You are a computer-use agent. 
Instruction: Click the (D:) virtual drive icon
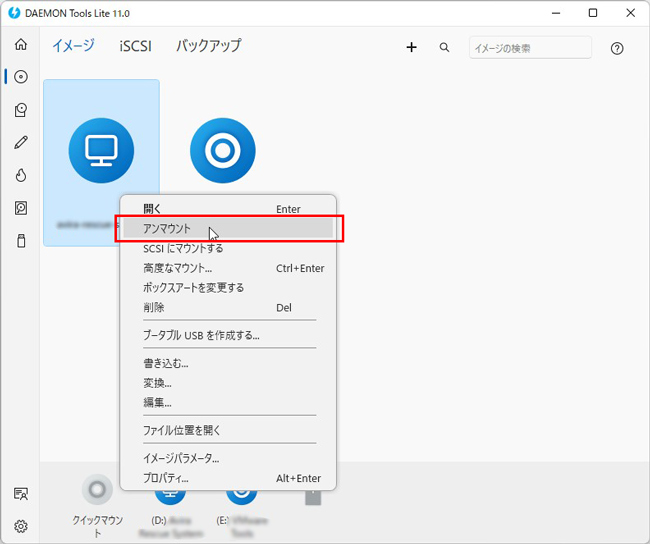(170, 496)
